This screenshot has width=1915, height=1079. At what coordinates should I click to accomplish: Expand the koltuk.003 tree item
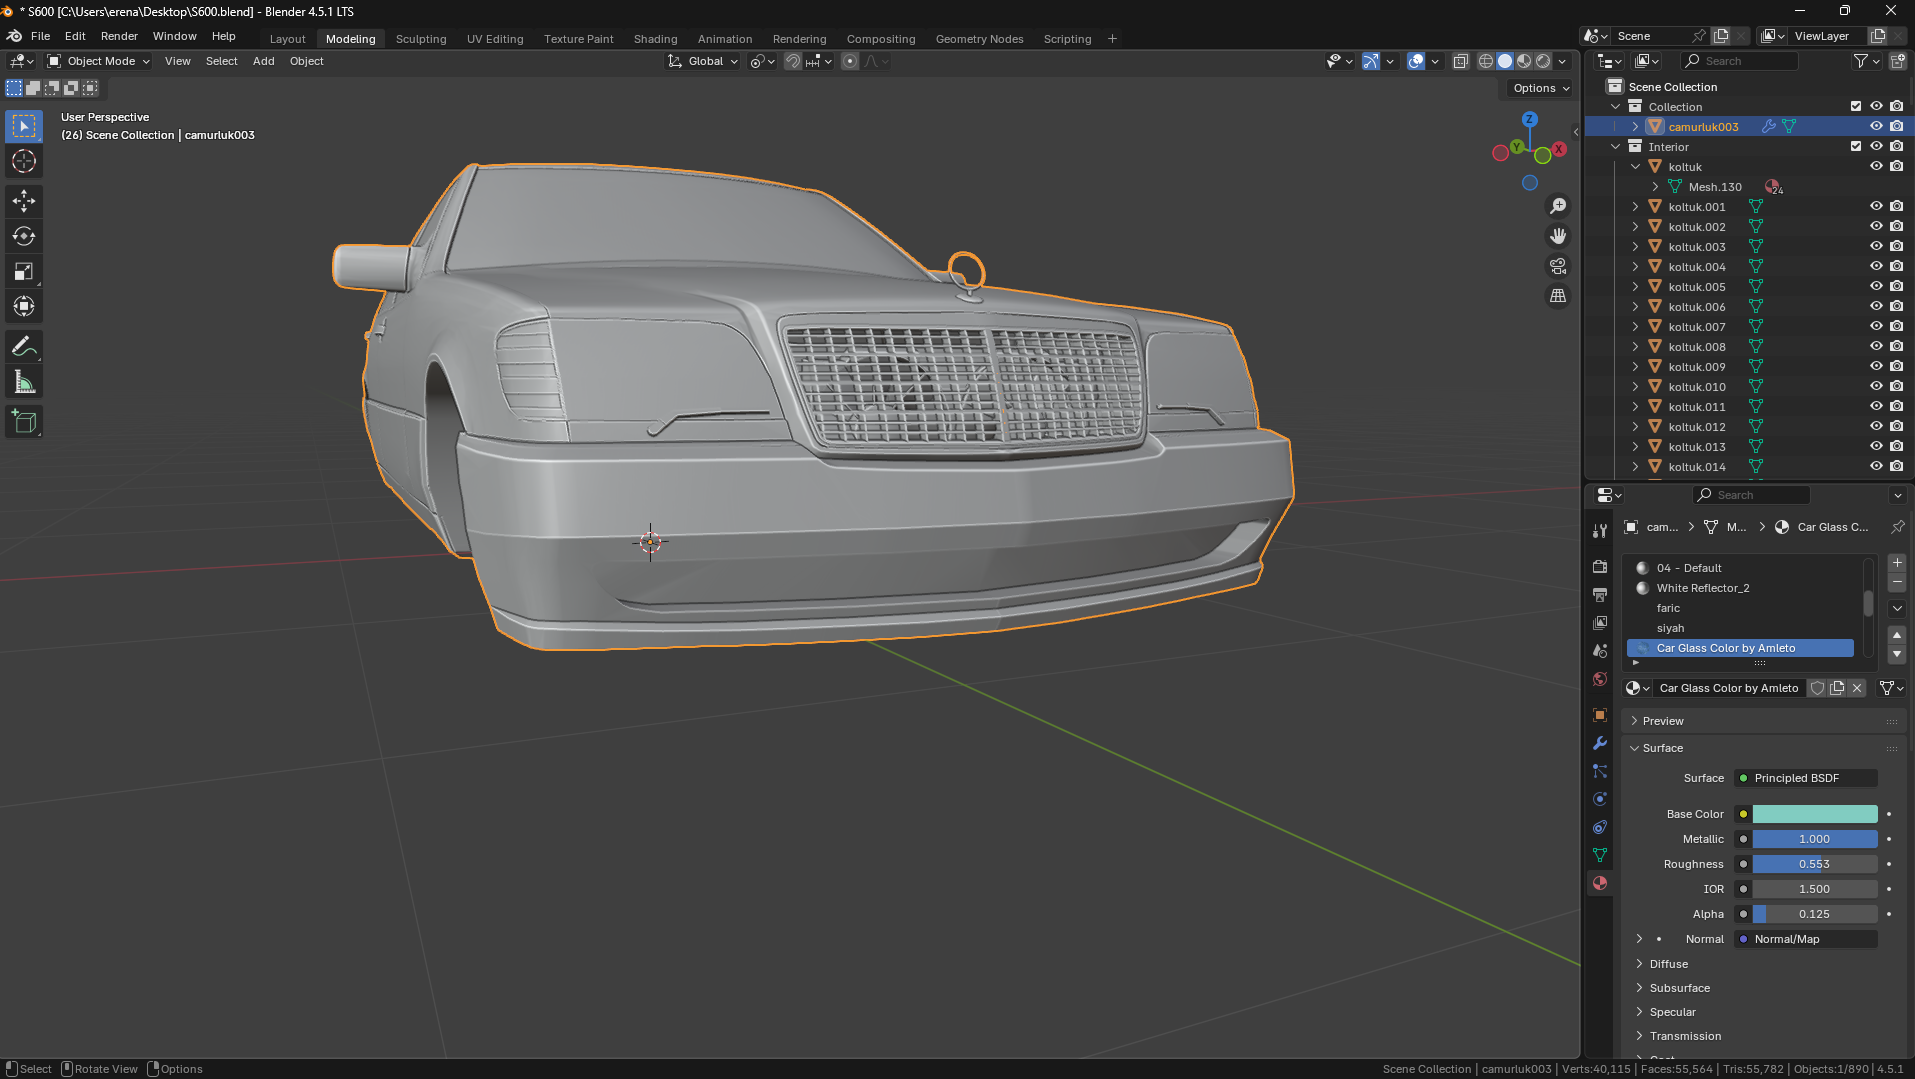[1635, 247]
